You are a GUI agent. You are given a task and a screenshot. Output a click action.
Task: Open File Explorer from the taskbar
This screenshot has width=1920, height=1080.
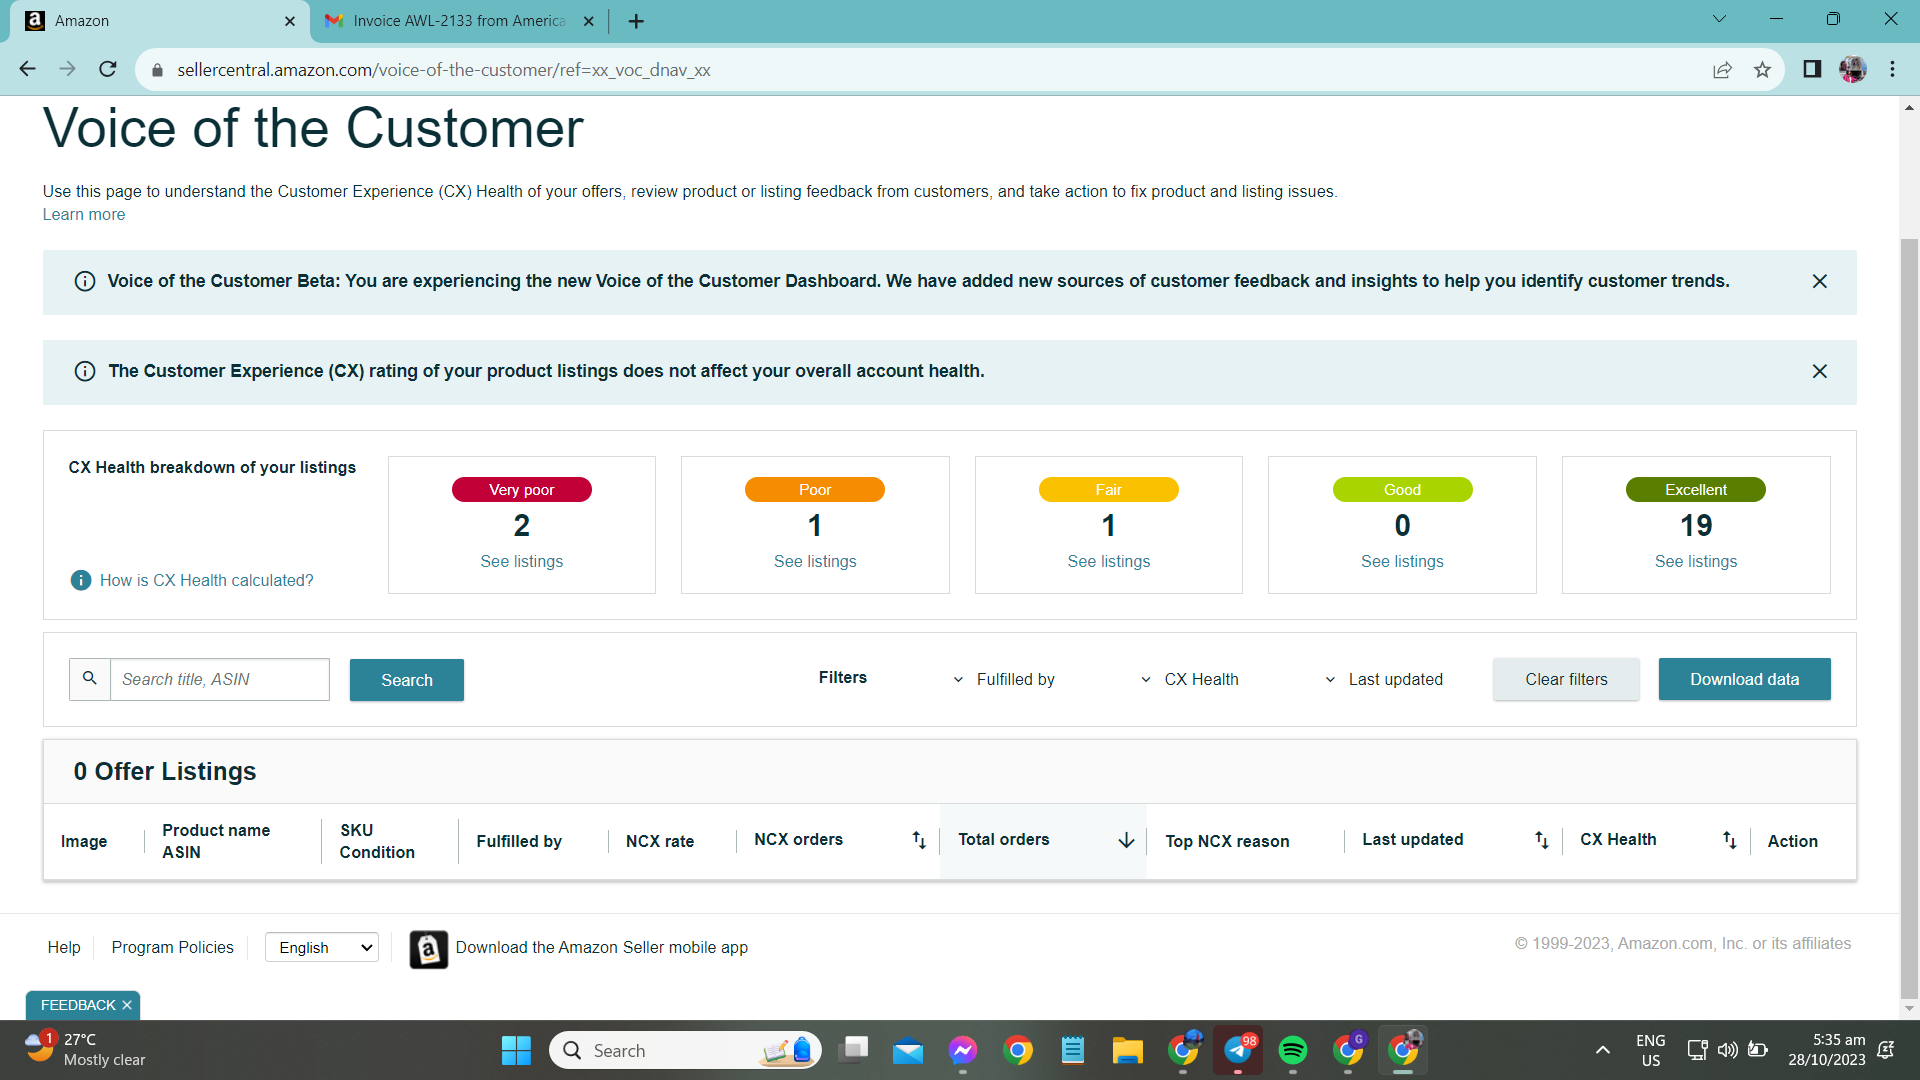[x=1127, y=1050]
